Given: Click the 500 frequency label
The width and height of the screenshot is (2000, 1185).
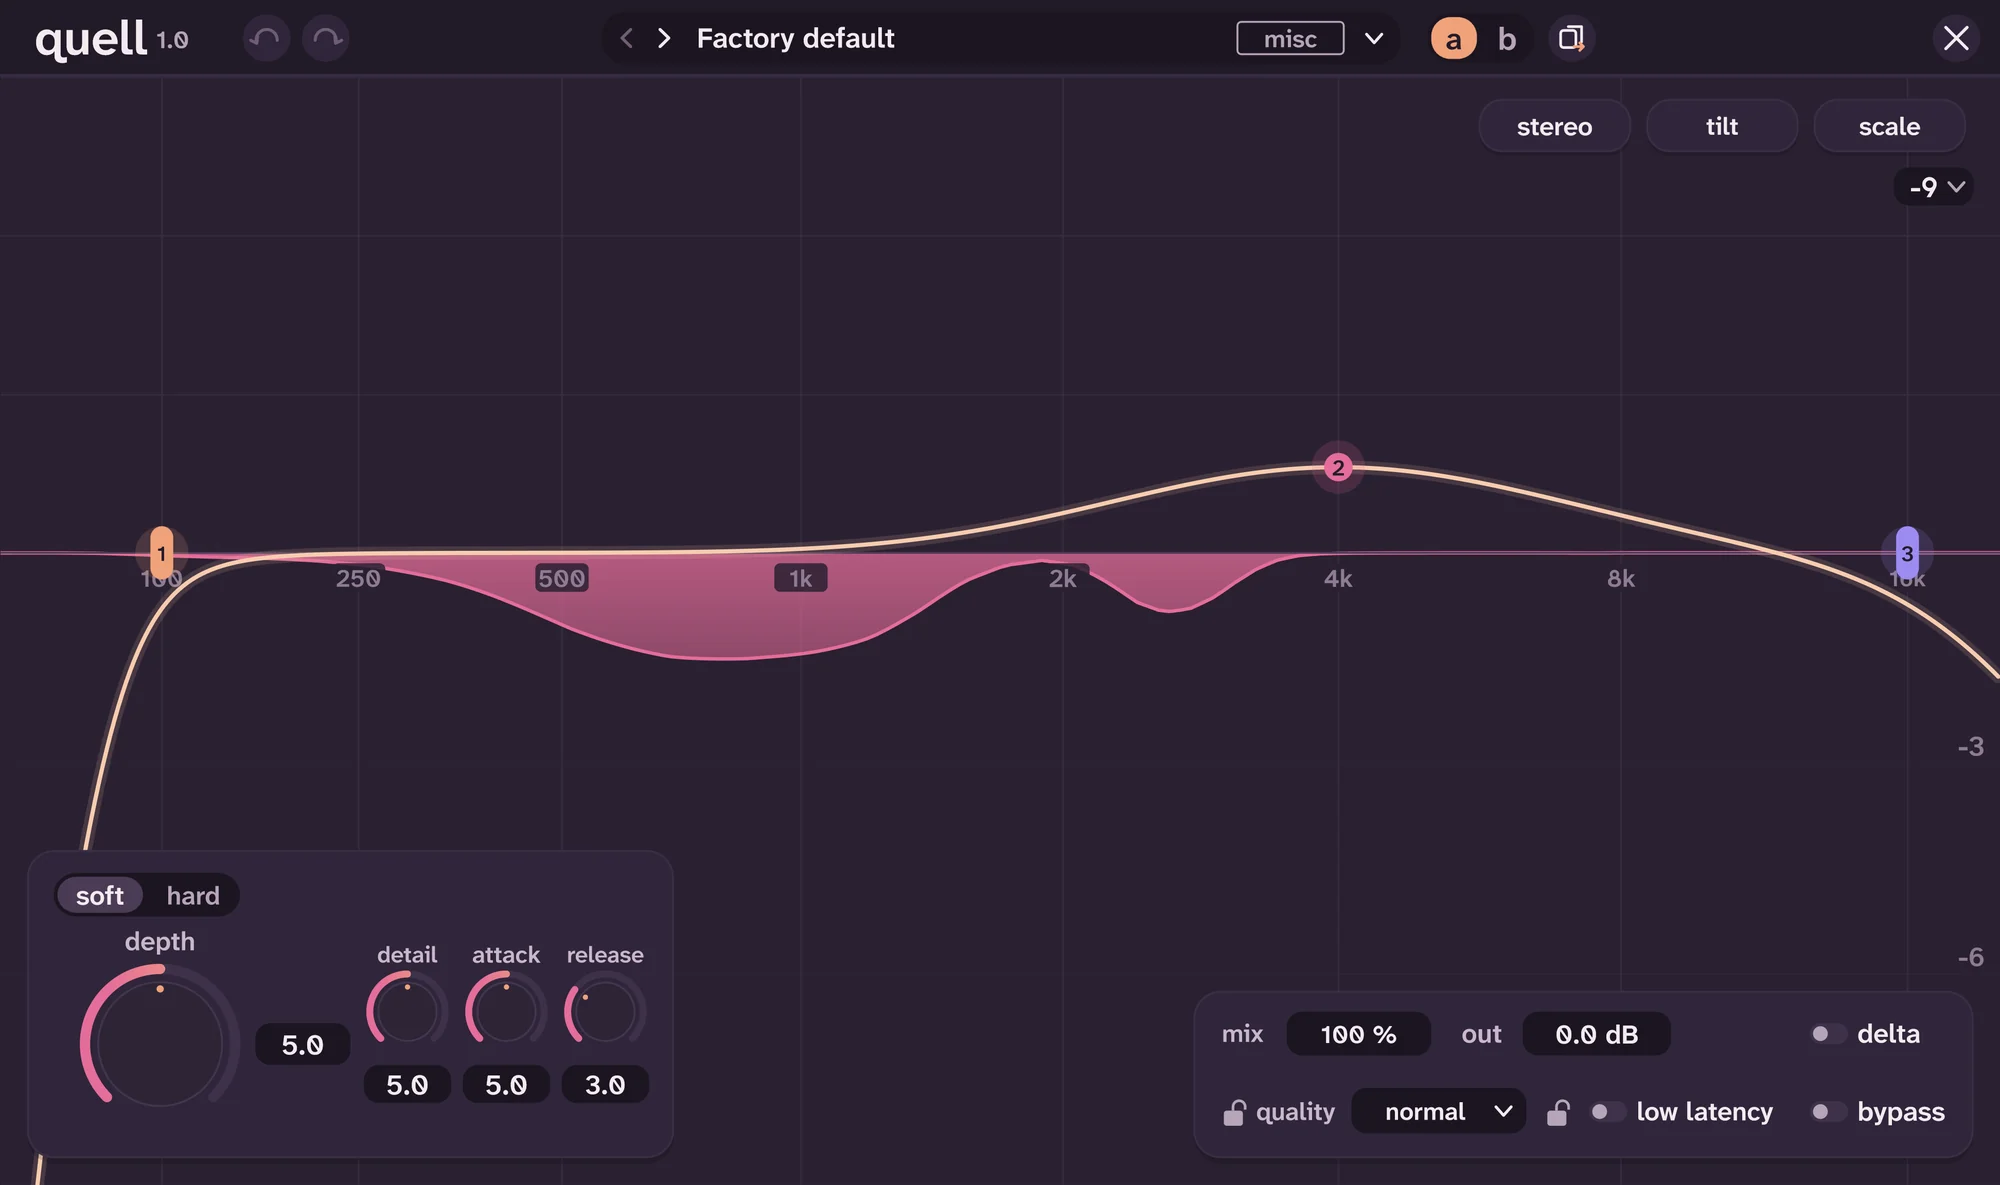Looking at the screenshot, I should click(561, 578).
